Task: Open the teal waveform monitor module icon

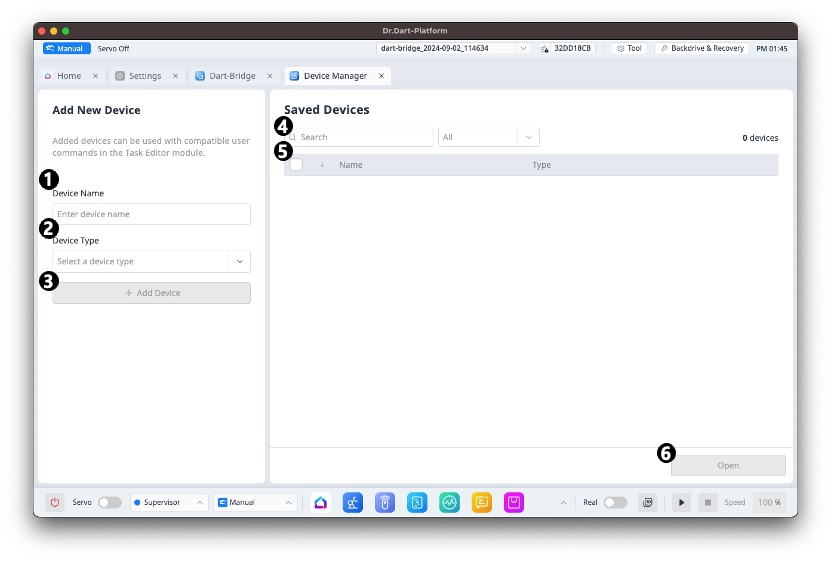Action: coord(450,502)
